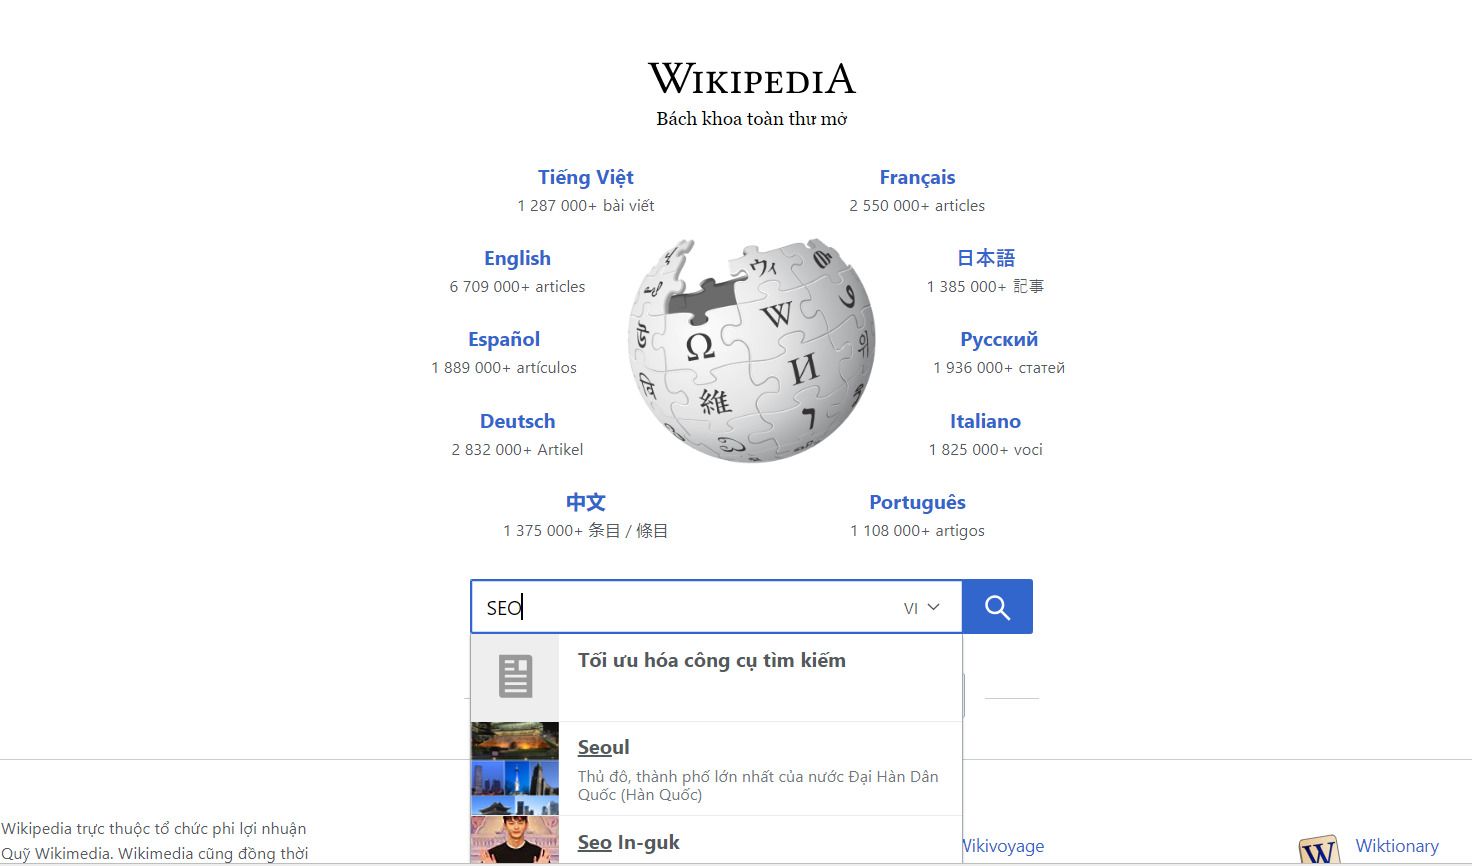The image size is (1472, 866).
Task: Choose the Seo In-guk suggestion
Action: (716, 840)
